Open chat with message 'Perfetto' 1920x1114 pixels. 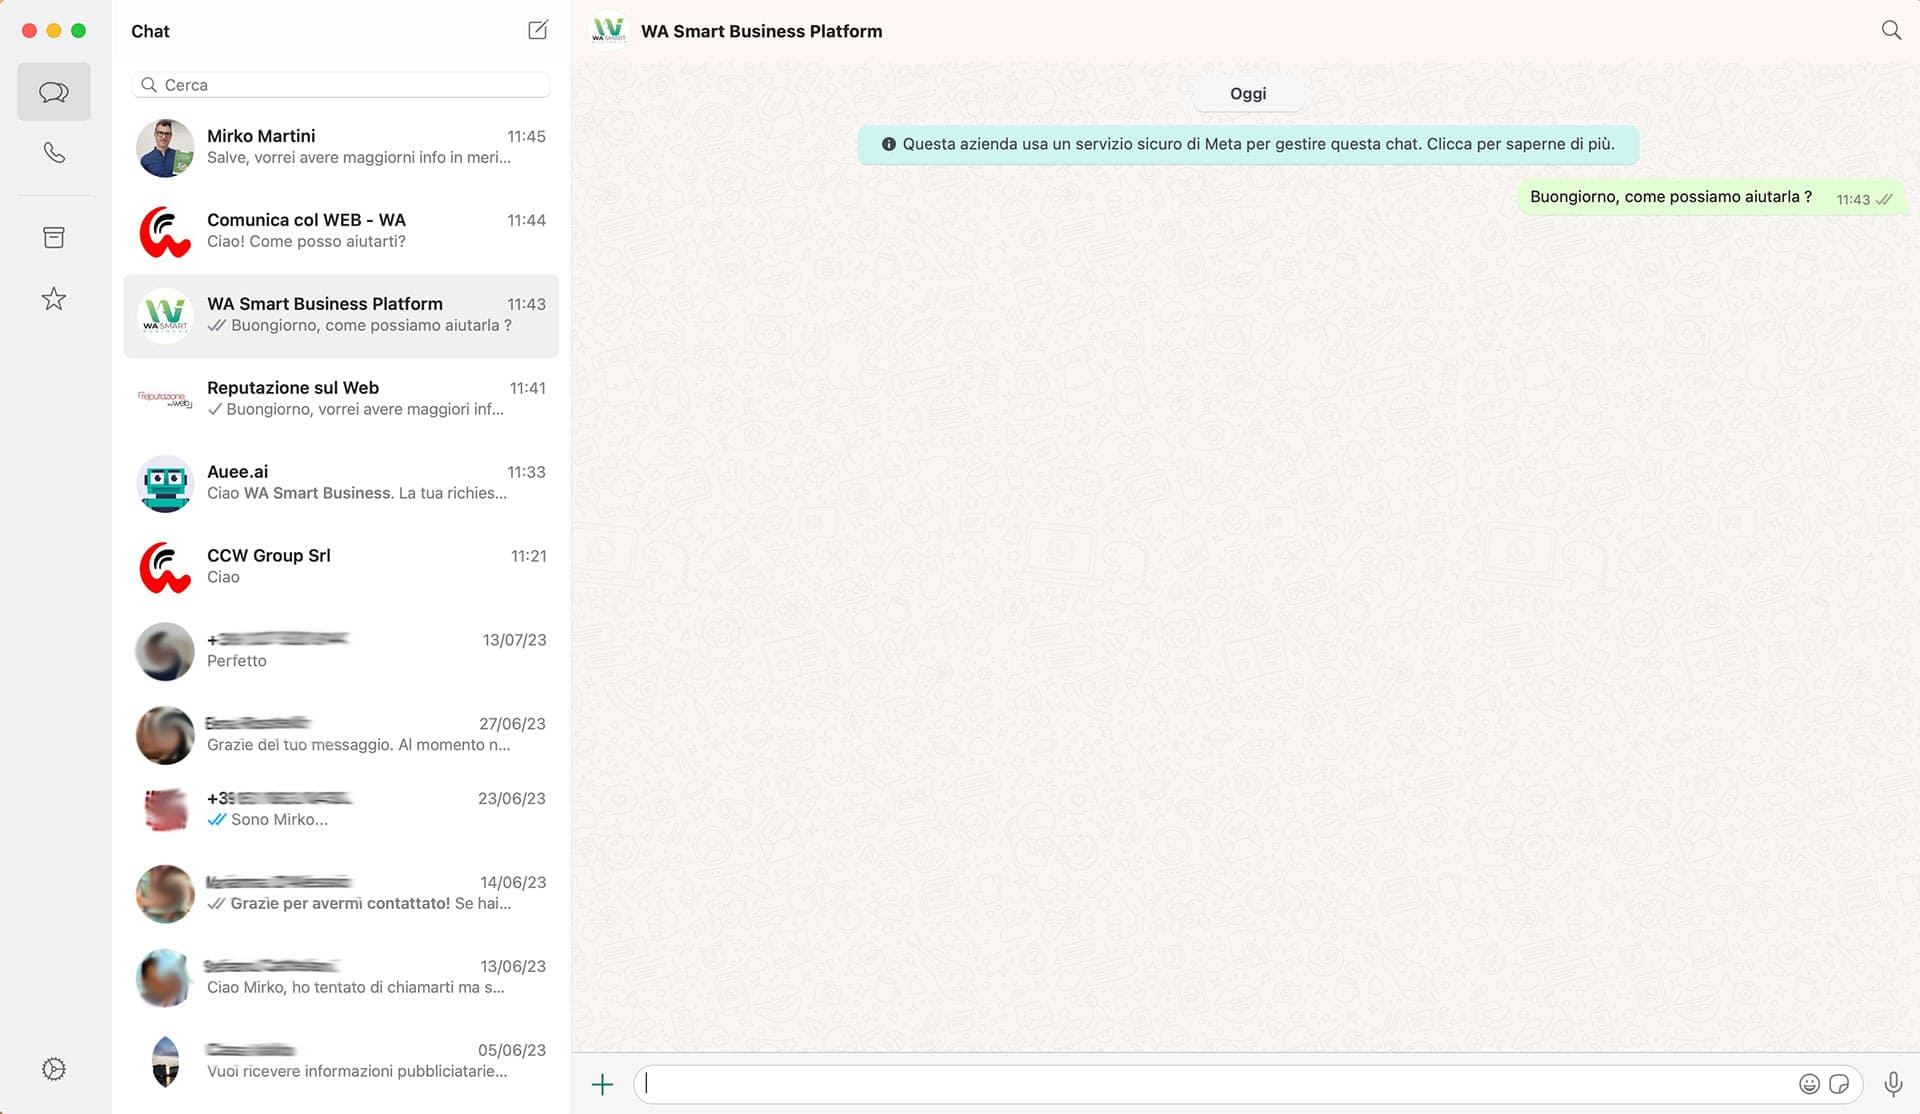341,652
